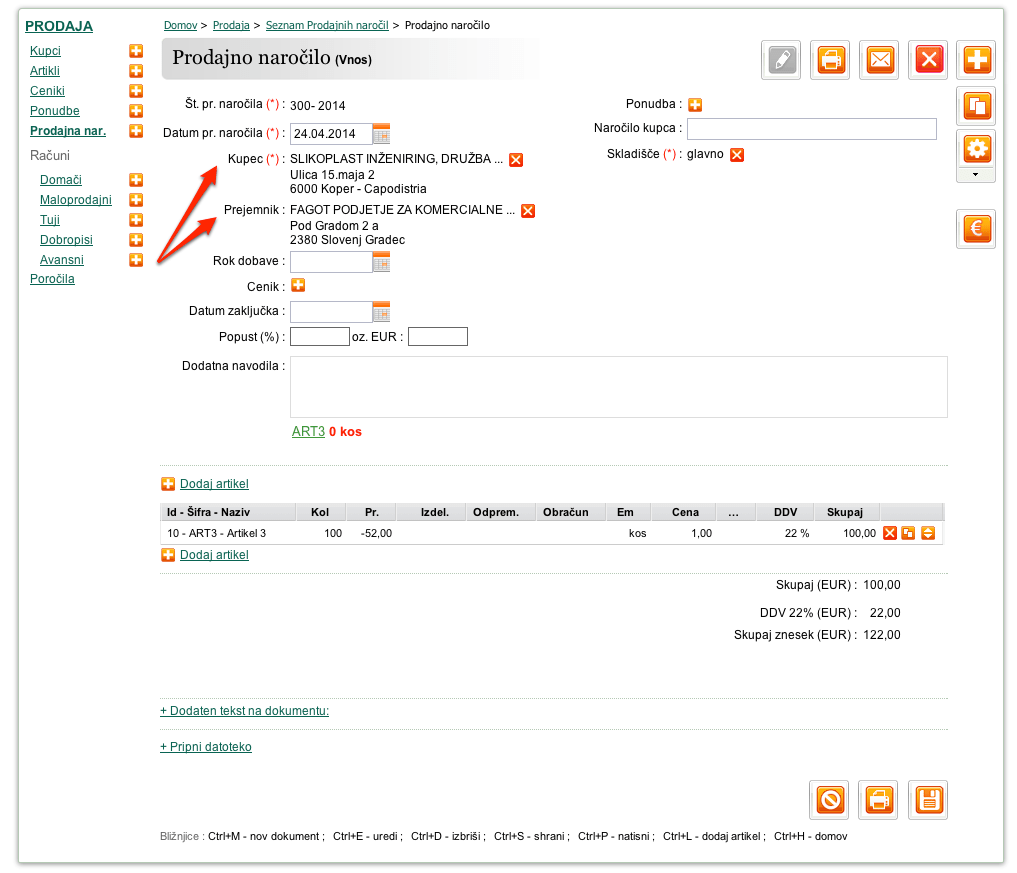Open calendar for Datum zaključka
1017x873 pixels.
pos(381,312)
